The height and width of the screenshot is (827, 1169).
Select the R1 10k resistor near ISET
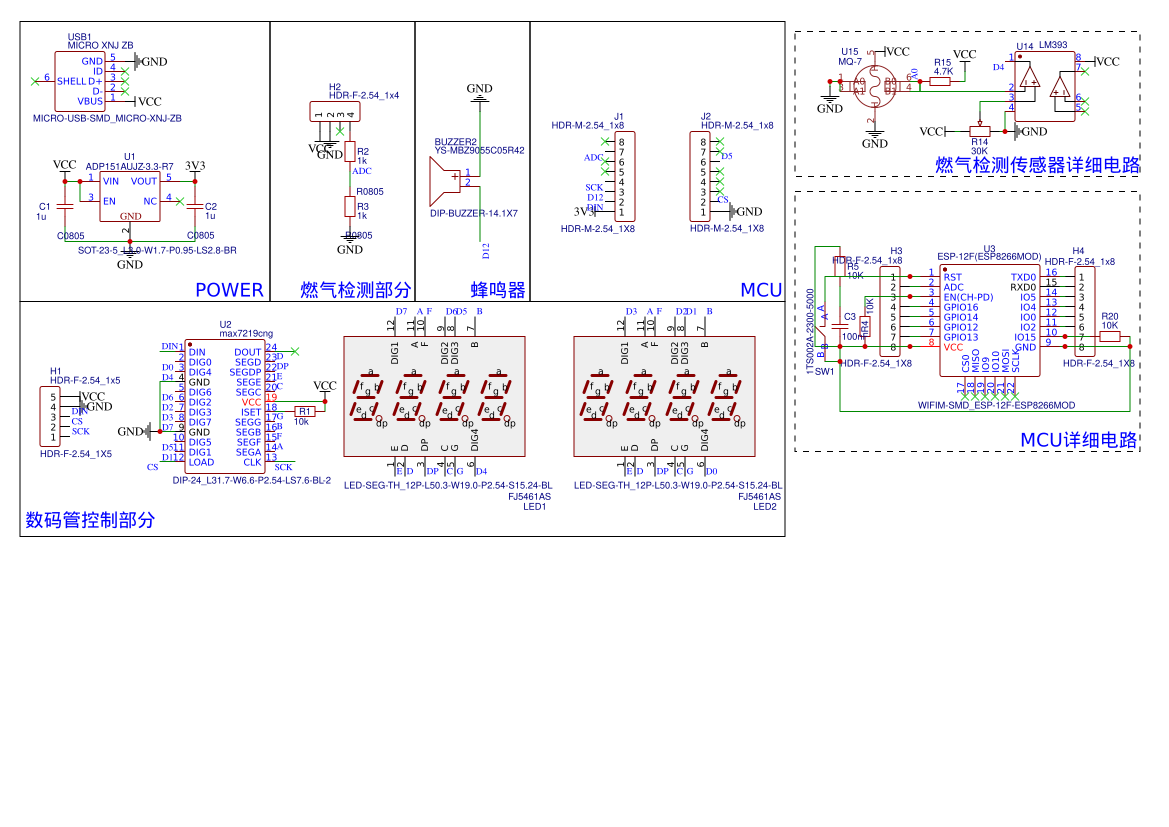[x=305, y=411]
